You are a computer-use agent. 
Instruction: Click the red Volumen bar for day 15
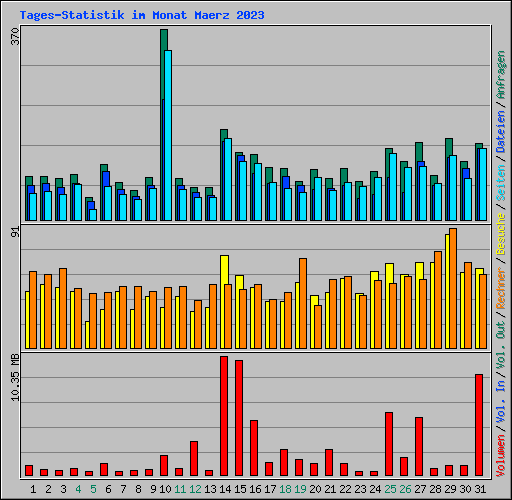(x=239, y=418)
